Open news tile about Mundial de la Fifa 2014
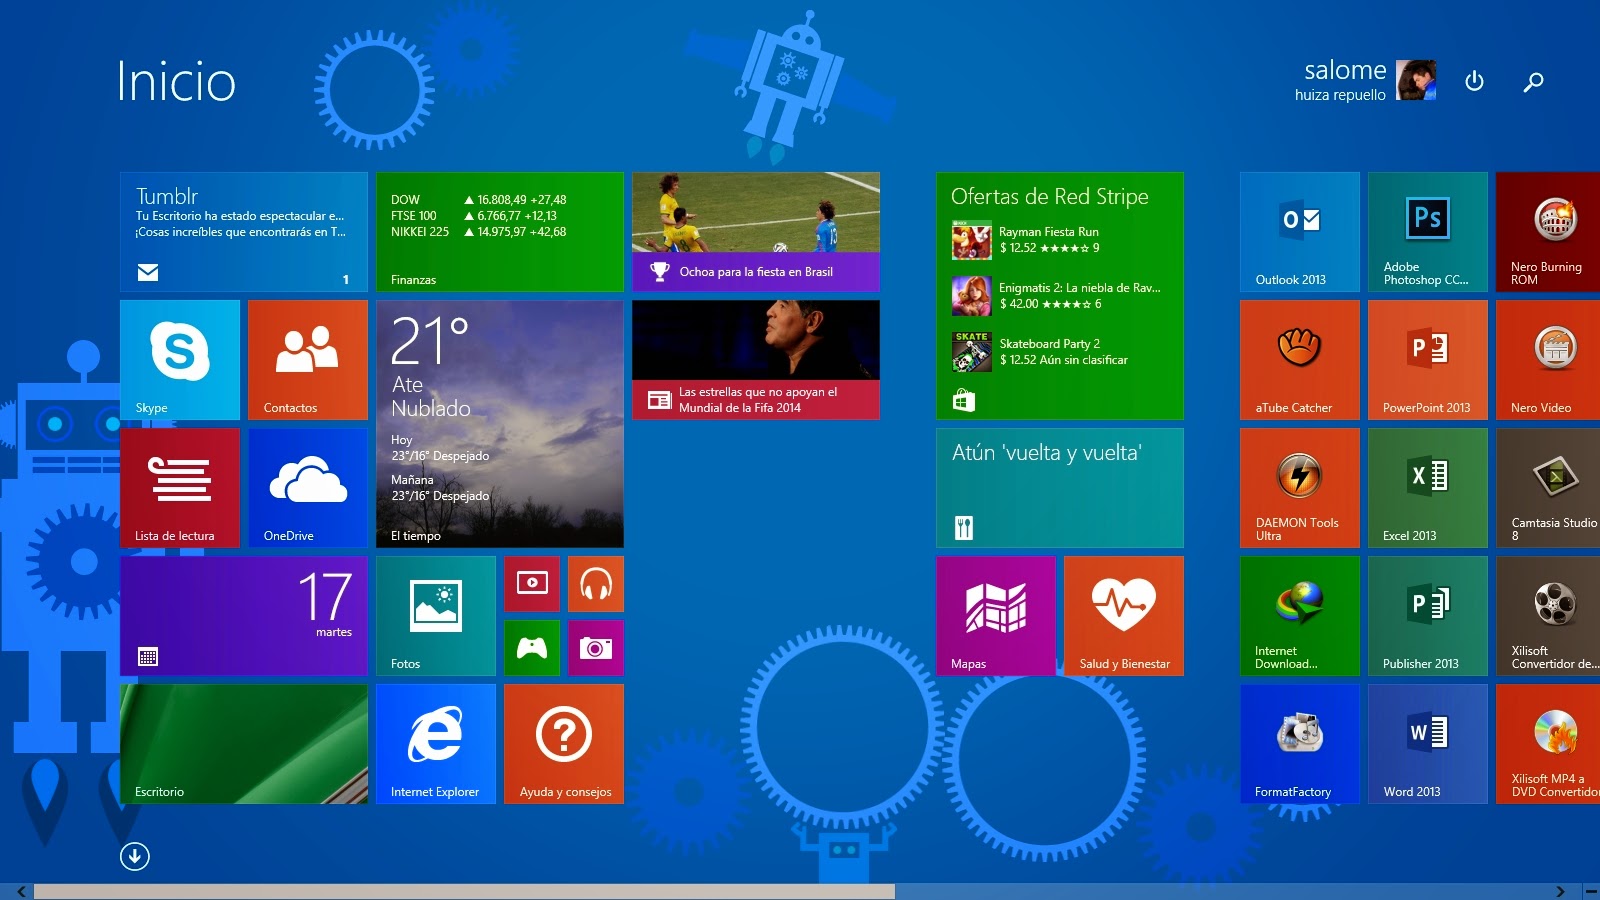 point(756,360)
